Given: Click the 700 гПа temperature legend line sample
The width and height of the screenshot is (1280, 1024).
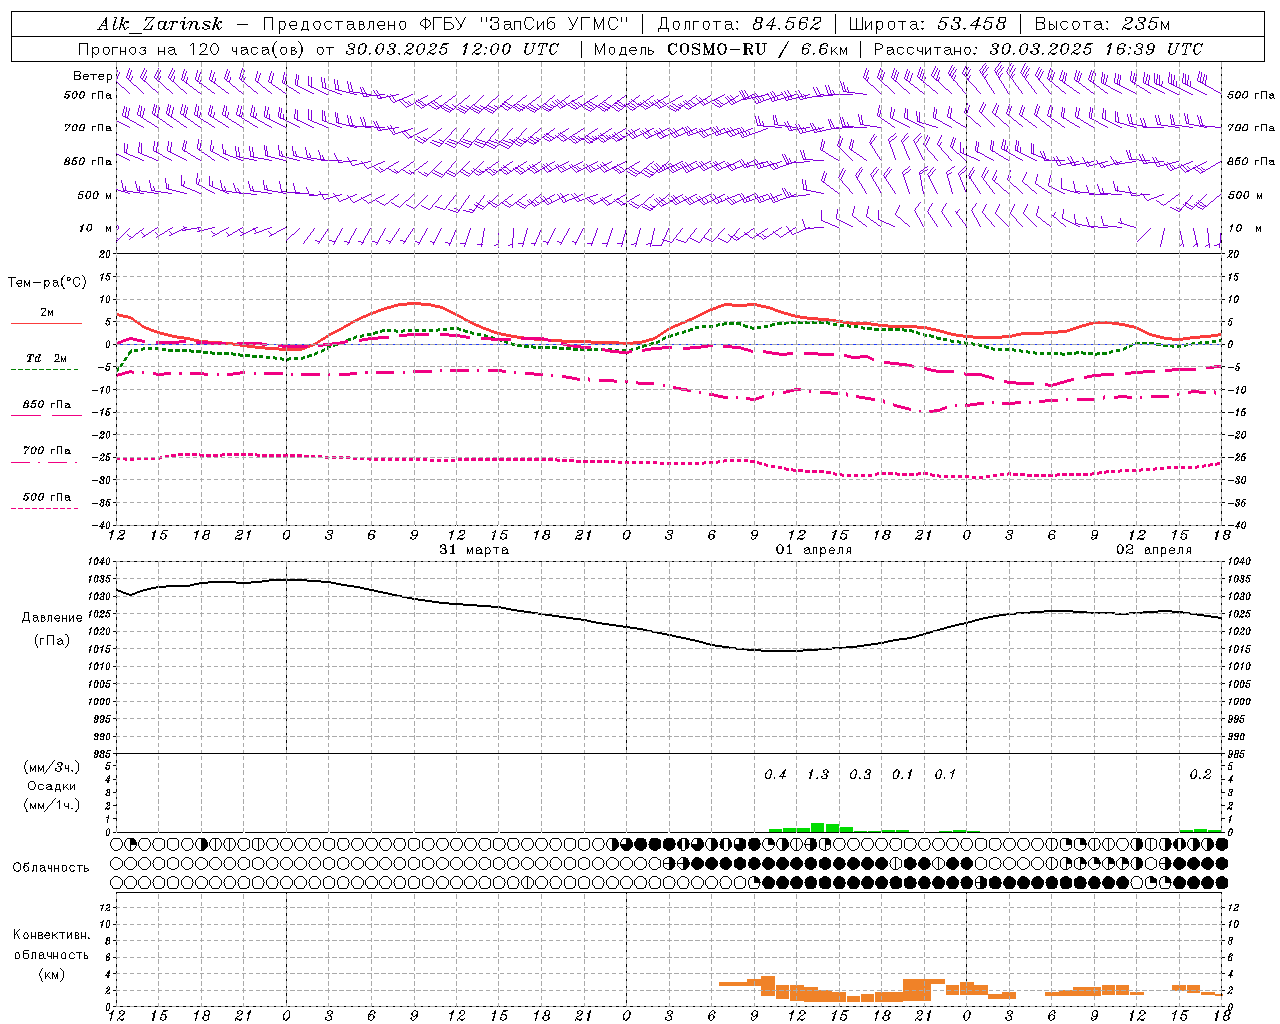Looking at the screenshot, I should coord(45,462).
